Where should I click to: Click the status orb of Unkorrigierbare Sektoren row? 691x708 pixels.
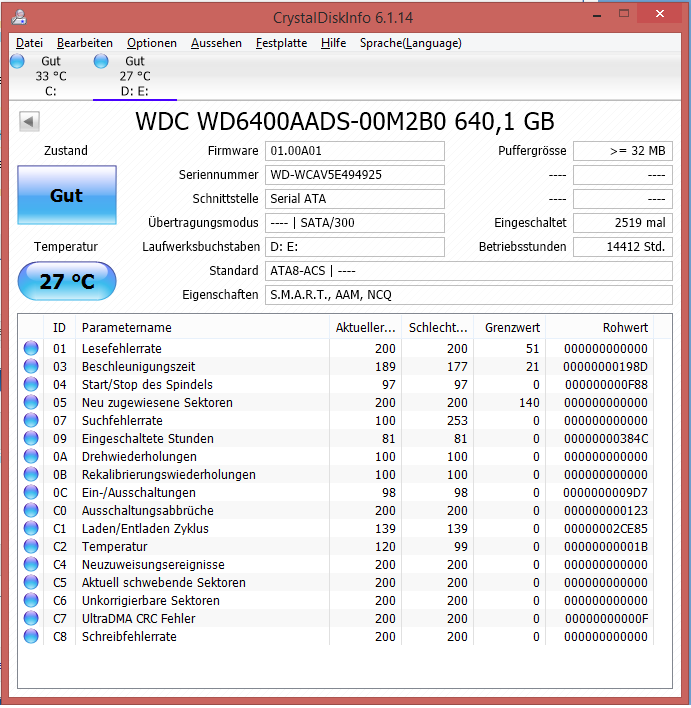click(31, 601)
